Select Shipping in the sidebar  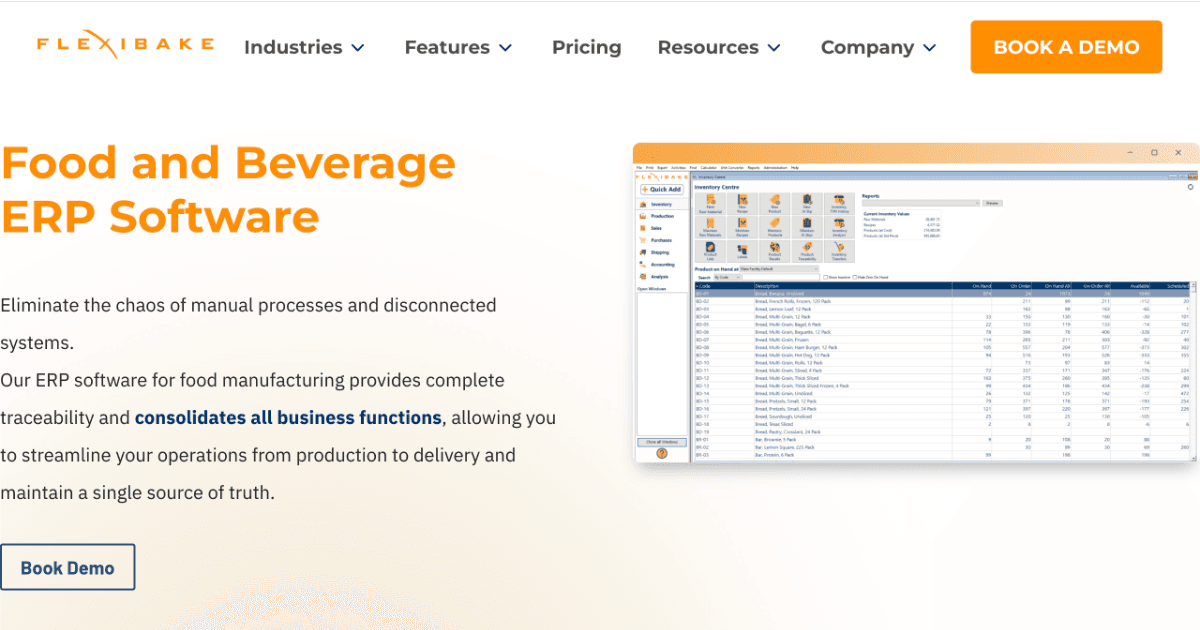[658, 253]
